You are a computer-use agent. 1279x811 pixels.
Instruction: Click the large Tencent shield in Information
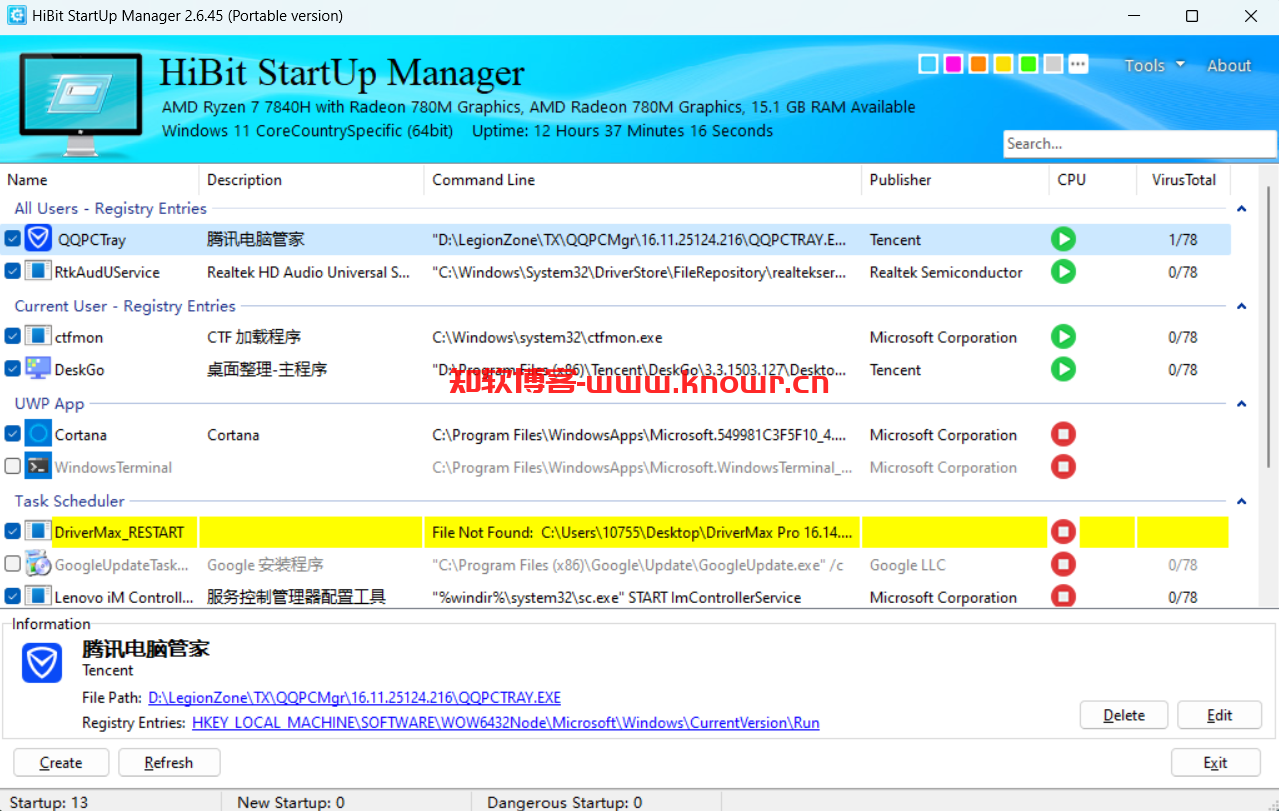(42, 663)
